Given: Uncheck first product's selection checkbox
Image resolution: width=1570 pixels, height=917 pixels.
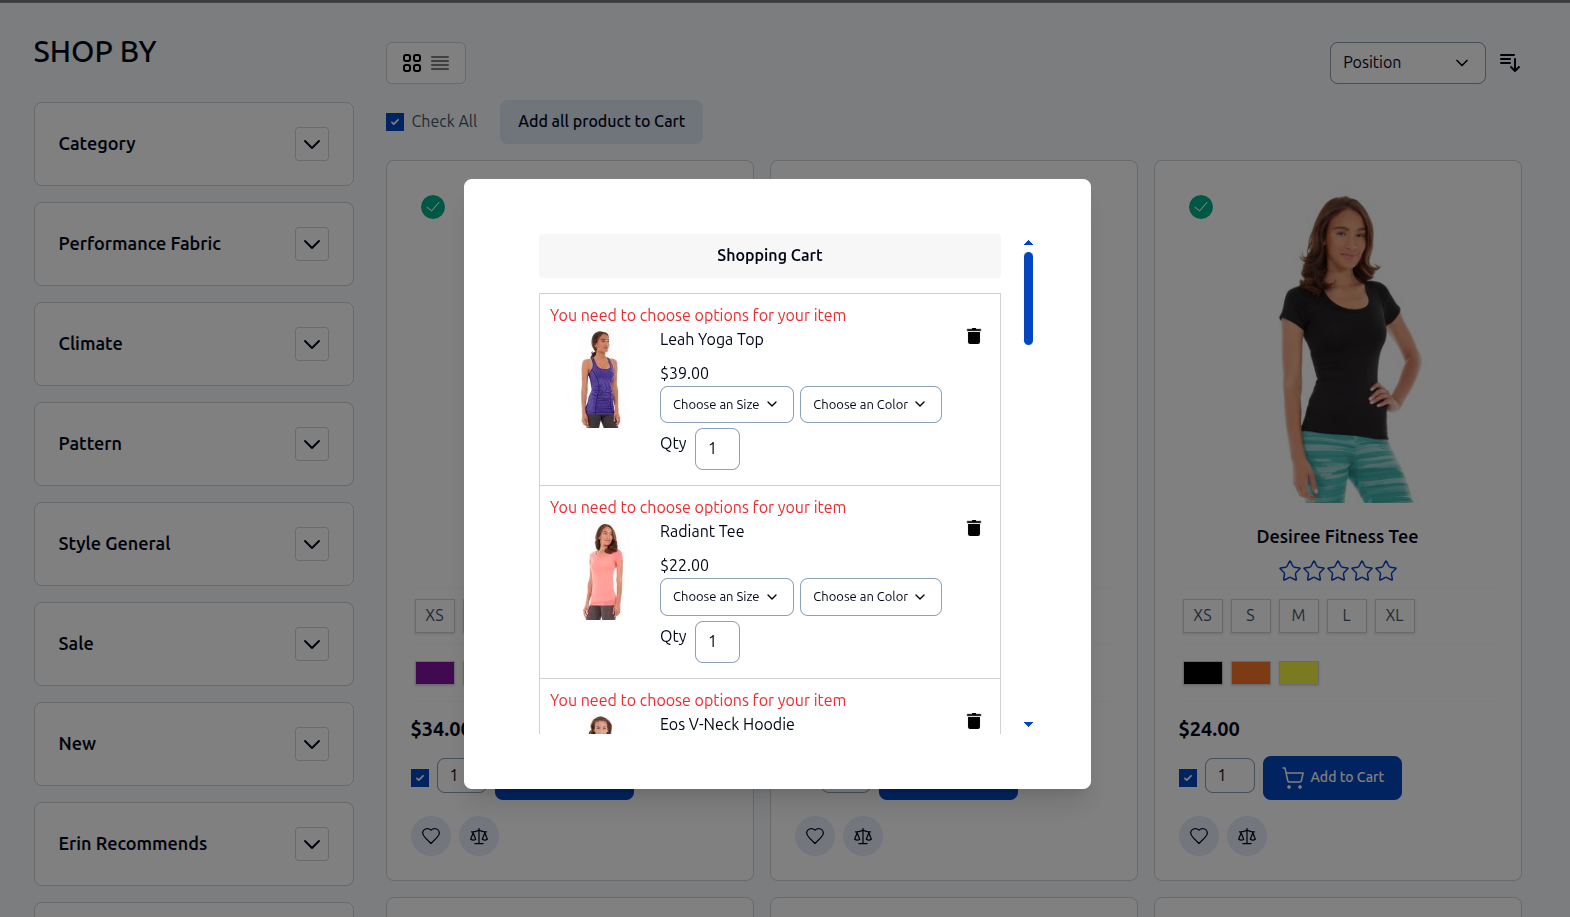Looking at the screenshot, I should tap(420, 778).
